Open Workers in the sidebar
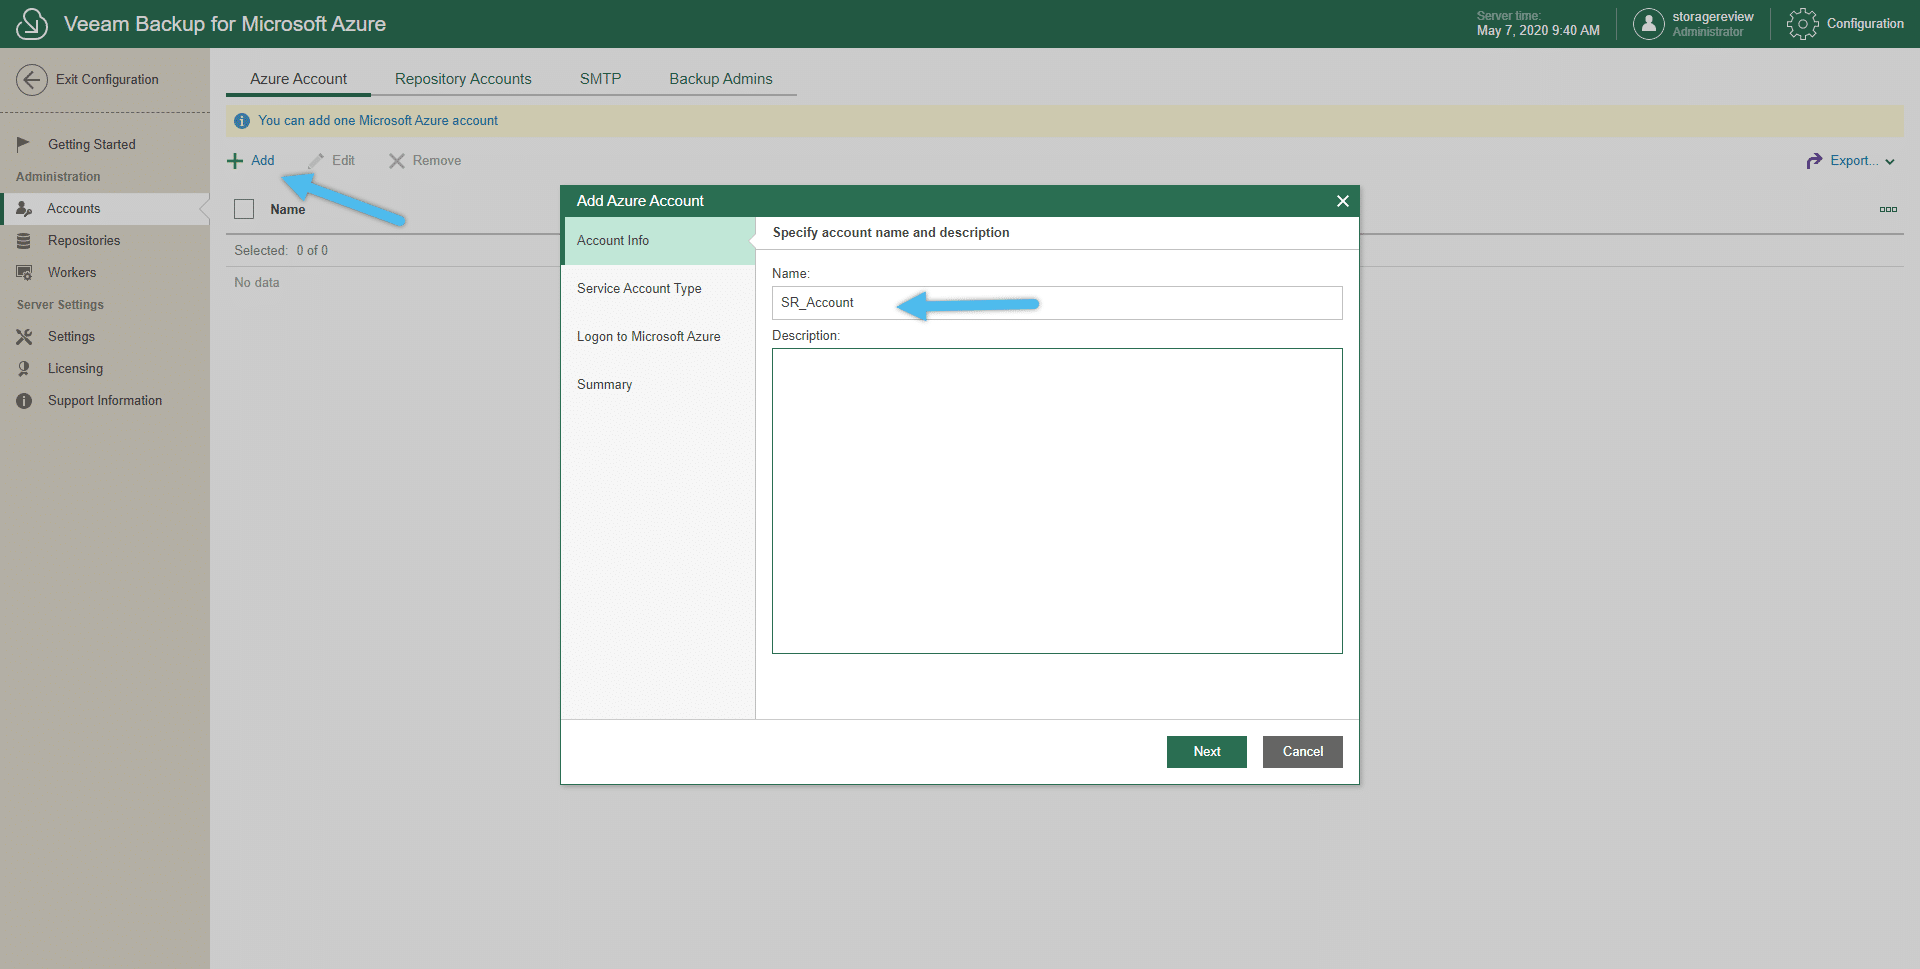1920x969 pixels. pyautogui.click(x=105, y=273)
